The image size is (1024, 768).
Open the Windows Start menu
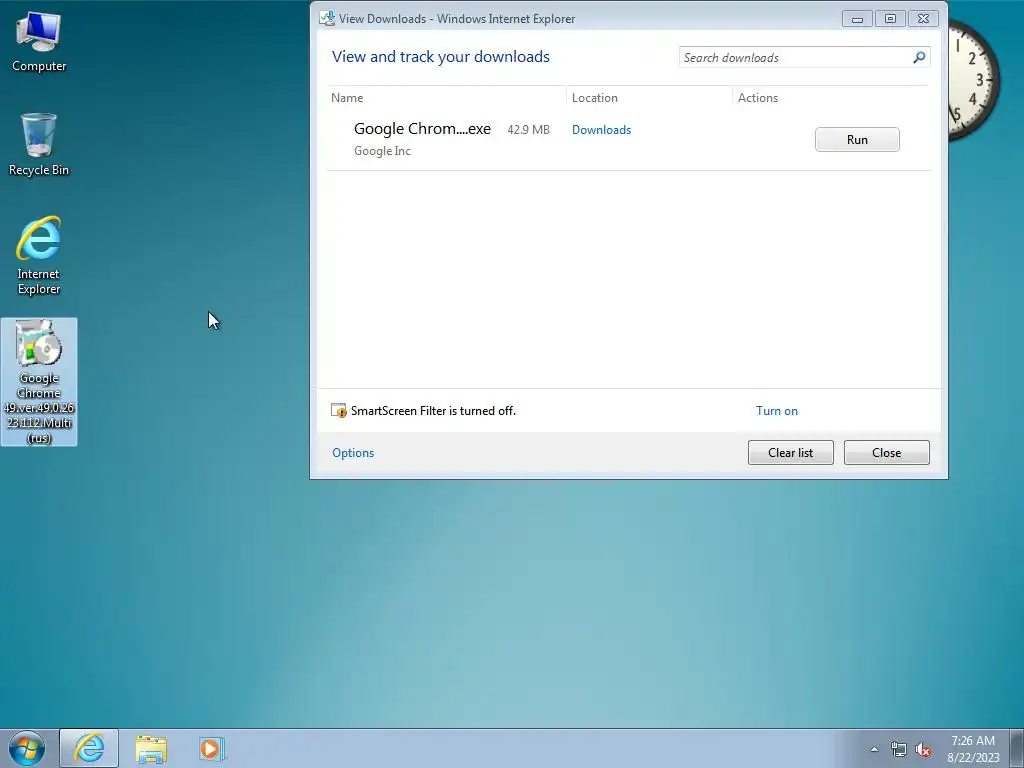tap(27, 748)
